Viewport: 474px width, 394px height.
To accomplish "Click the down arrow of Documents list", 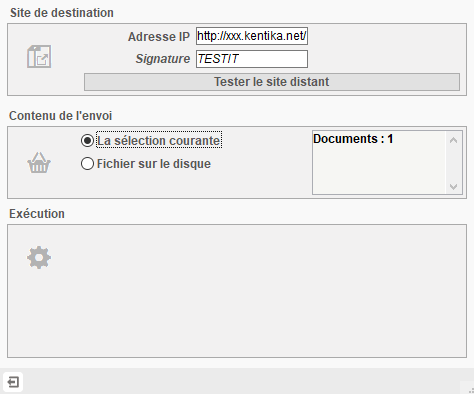I will click(x=453, y=186).
